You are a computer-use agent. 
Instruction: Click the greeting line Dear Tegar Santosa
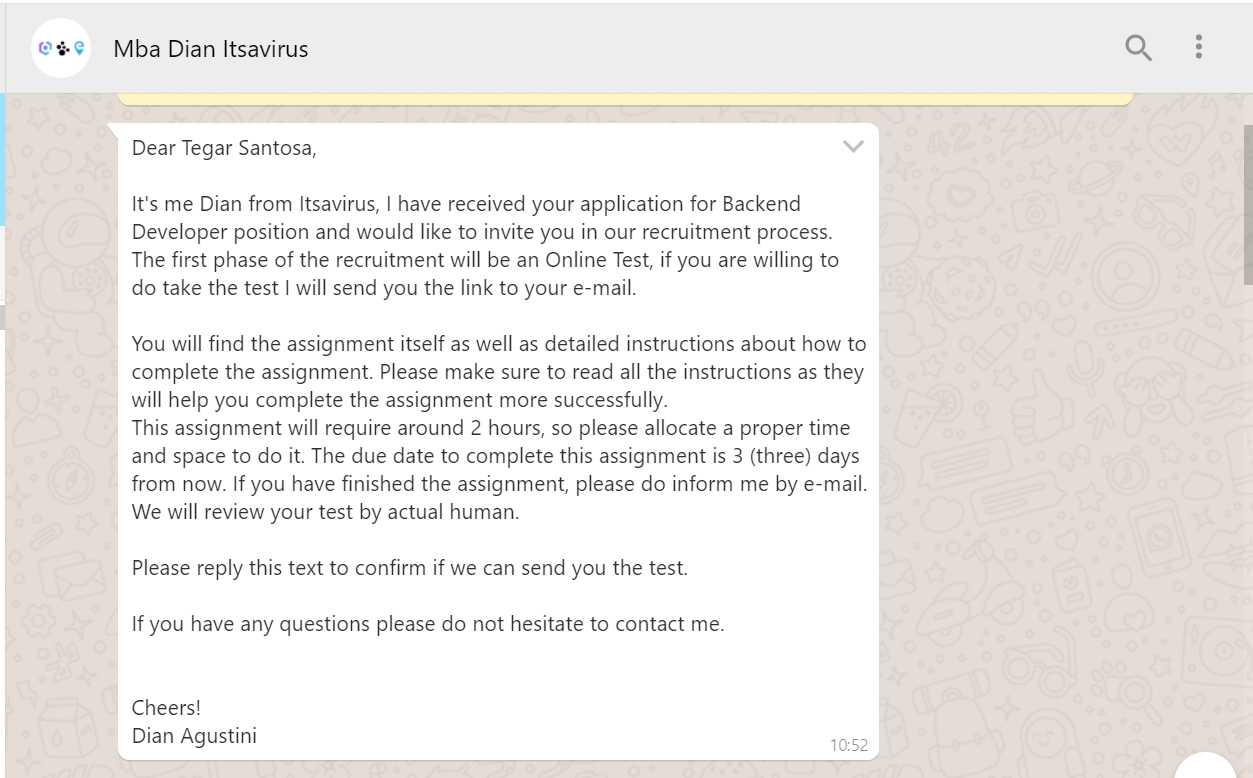(224, 149)
